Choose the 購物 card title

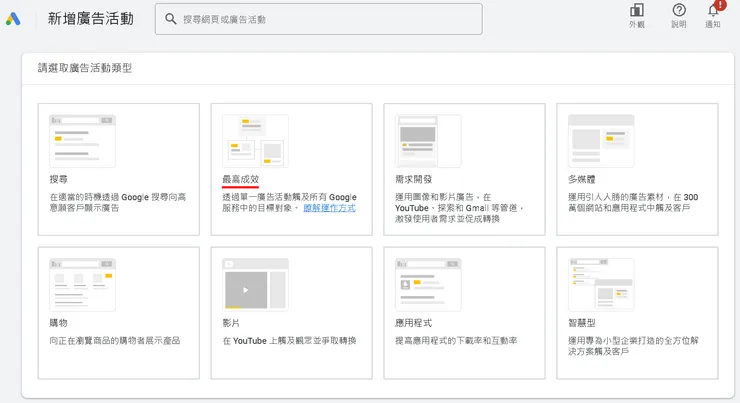tap(59, 323)
